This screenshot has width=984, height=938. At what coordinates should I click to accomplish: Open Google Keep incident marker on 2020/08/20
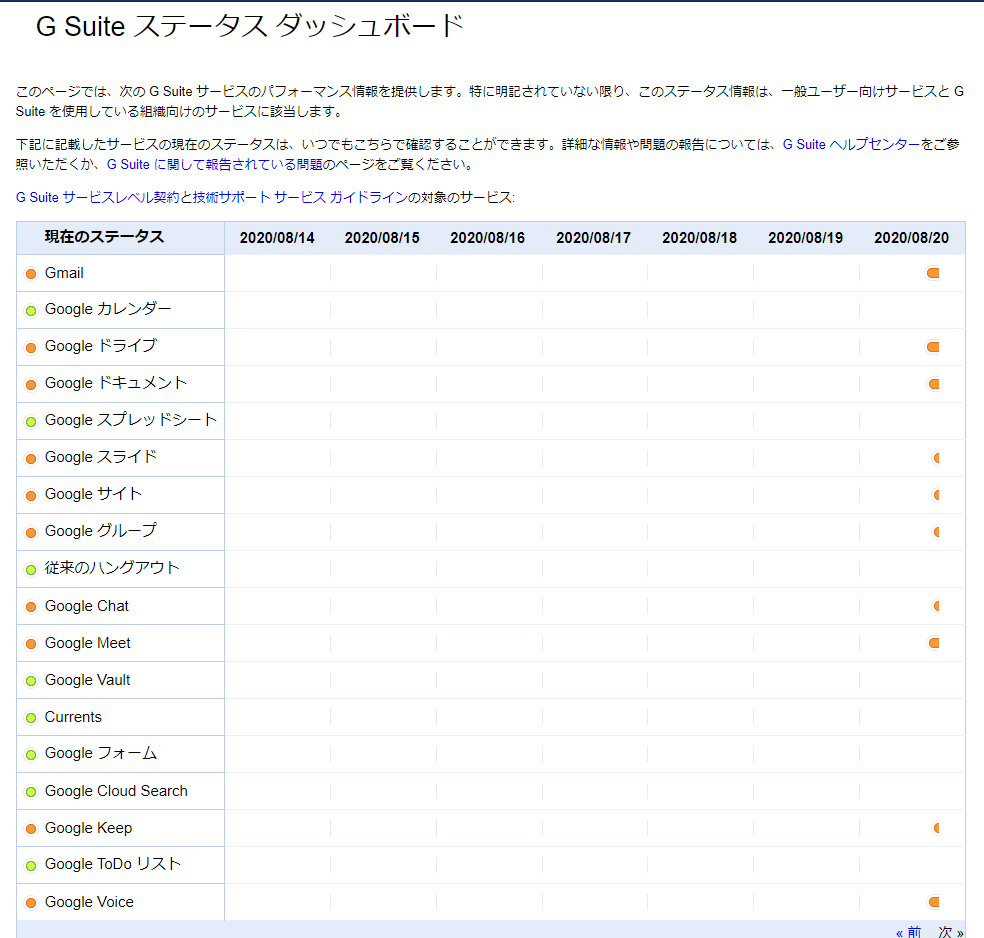(x=936, y=828)
